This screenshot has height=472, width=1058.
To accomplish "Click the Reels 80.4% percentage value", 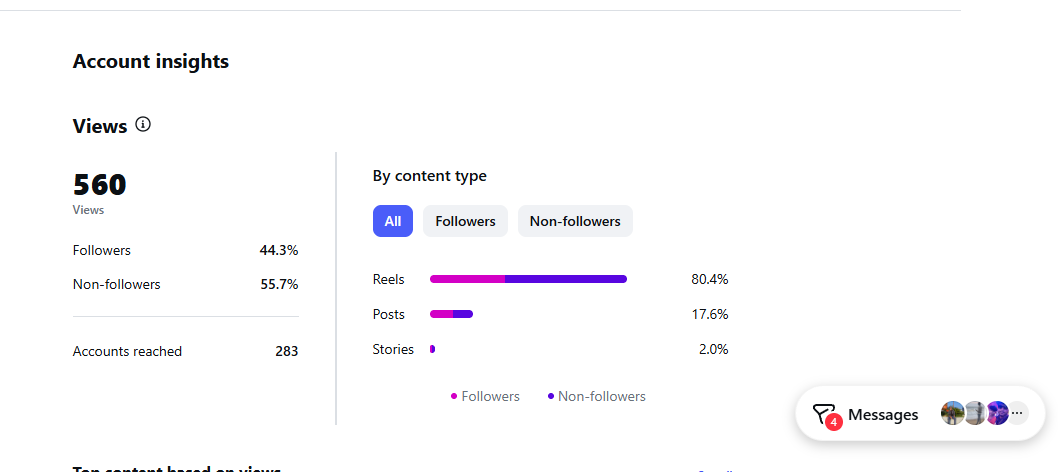I will coord(710,279).
